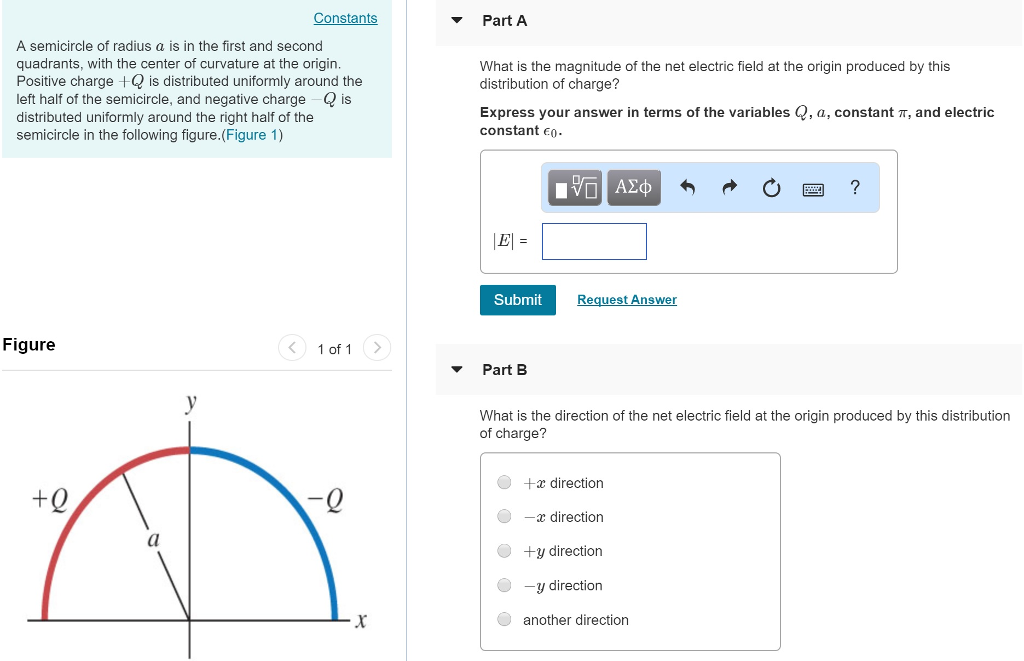Collapse the Part B section
Image resolution: width=1024 pixels, height=661 pixels.
click(456, 369)
